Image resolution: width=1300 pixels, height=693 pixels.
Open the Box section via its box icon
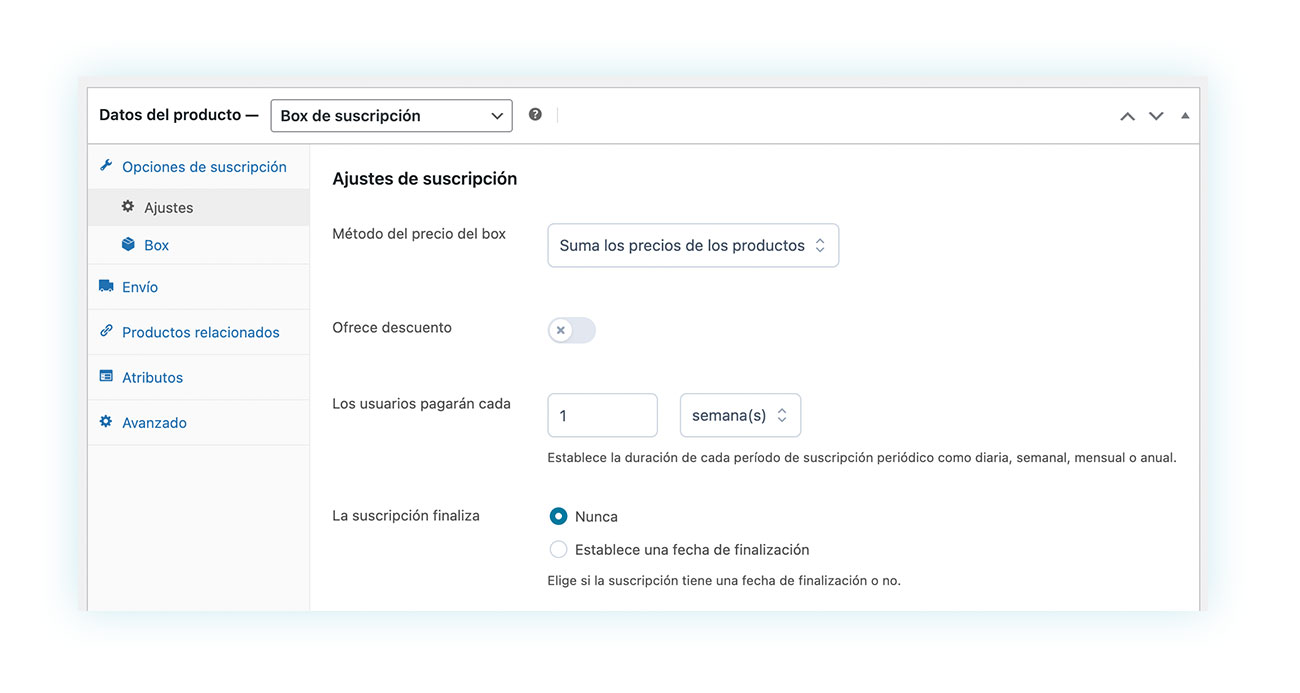128,244
